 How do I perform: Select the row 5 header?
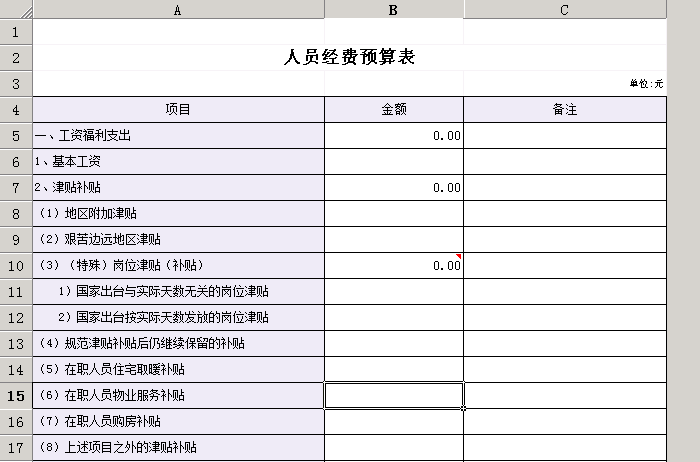(16, 135)
